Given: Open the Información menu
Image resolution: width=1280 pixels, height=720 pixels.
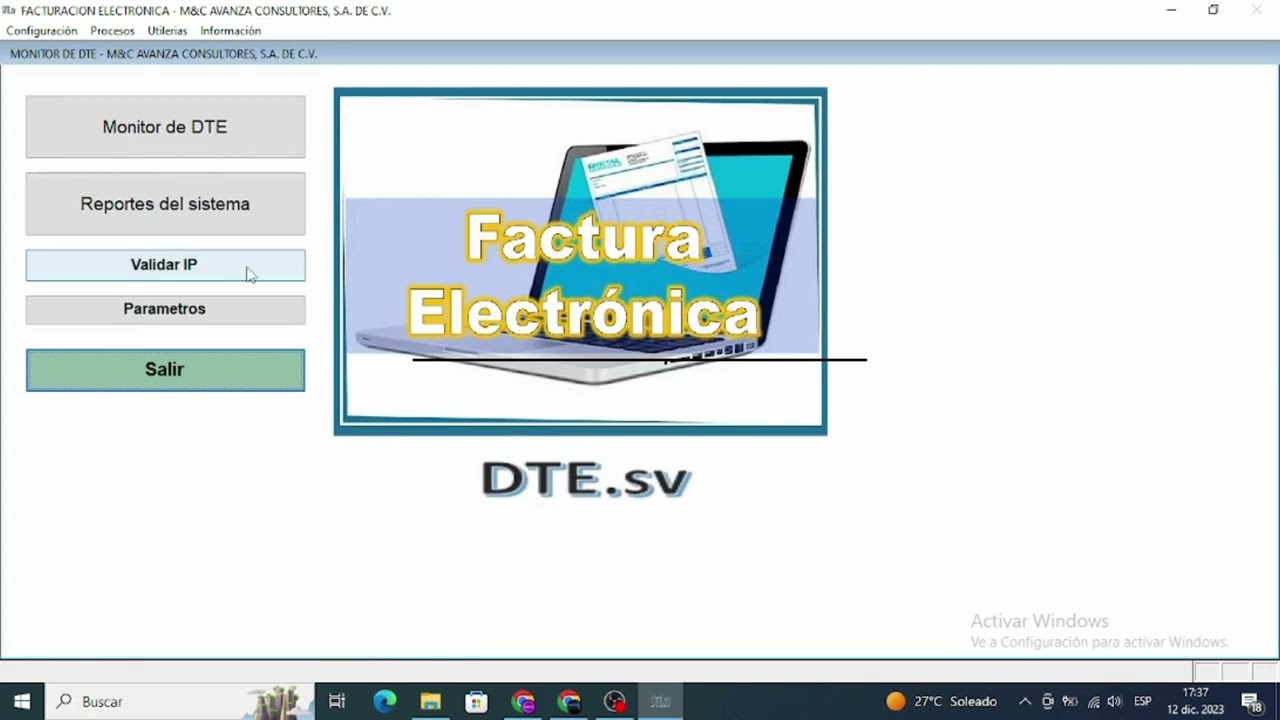Looking at the screenshot, I should point(230,31).
